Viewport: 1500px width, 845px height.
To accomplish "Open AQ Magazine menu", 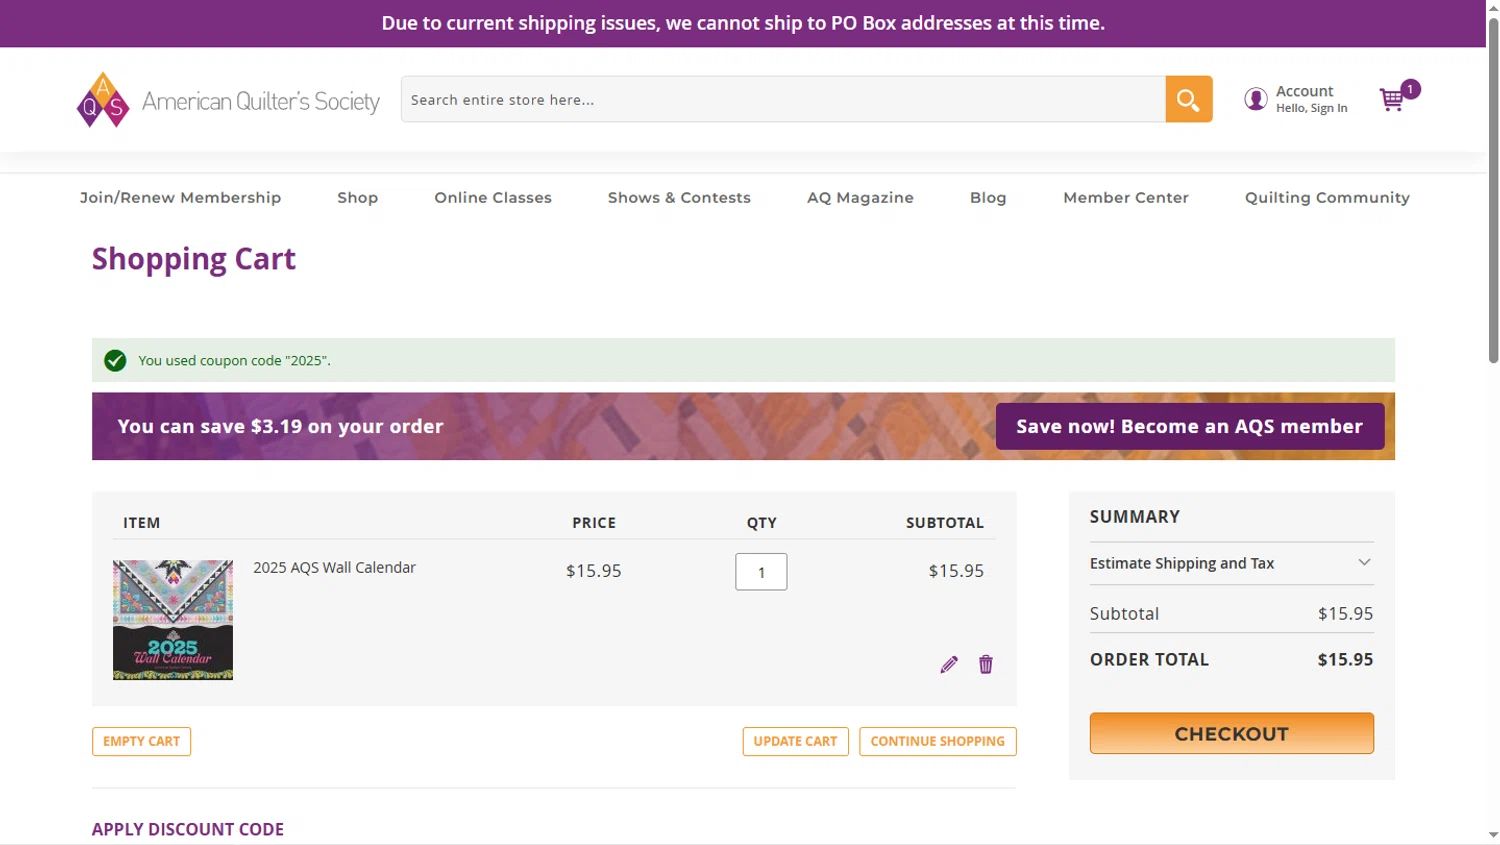I will (x=860, y=198).
